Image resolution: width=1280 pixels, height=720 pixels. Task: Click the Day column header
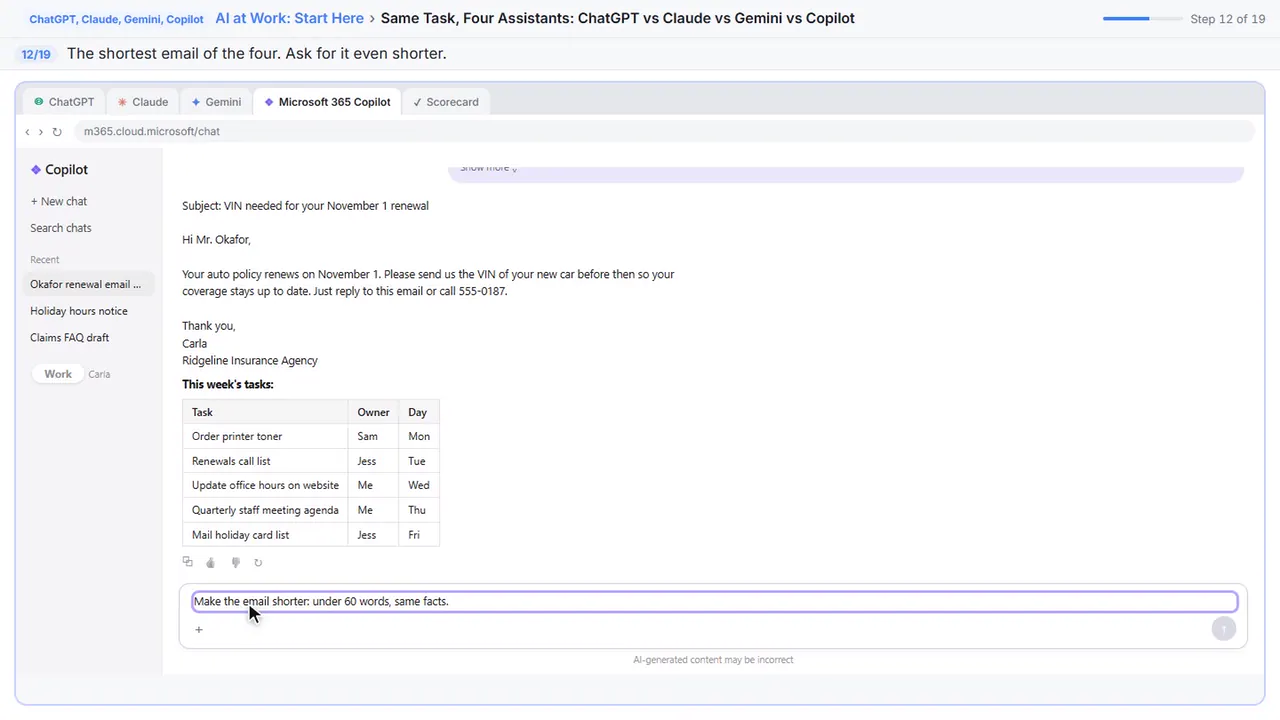click(x=418, y=412)
